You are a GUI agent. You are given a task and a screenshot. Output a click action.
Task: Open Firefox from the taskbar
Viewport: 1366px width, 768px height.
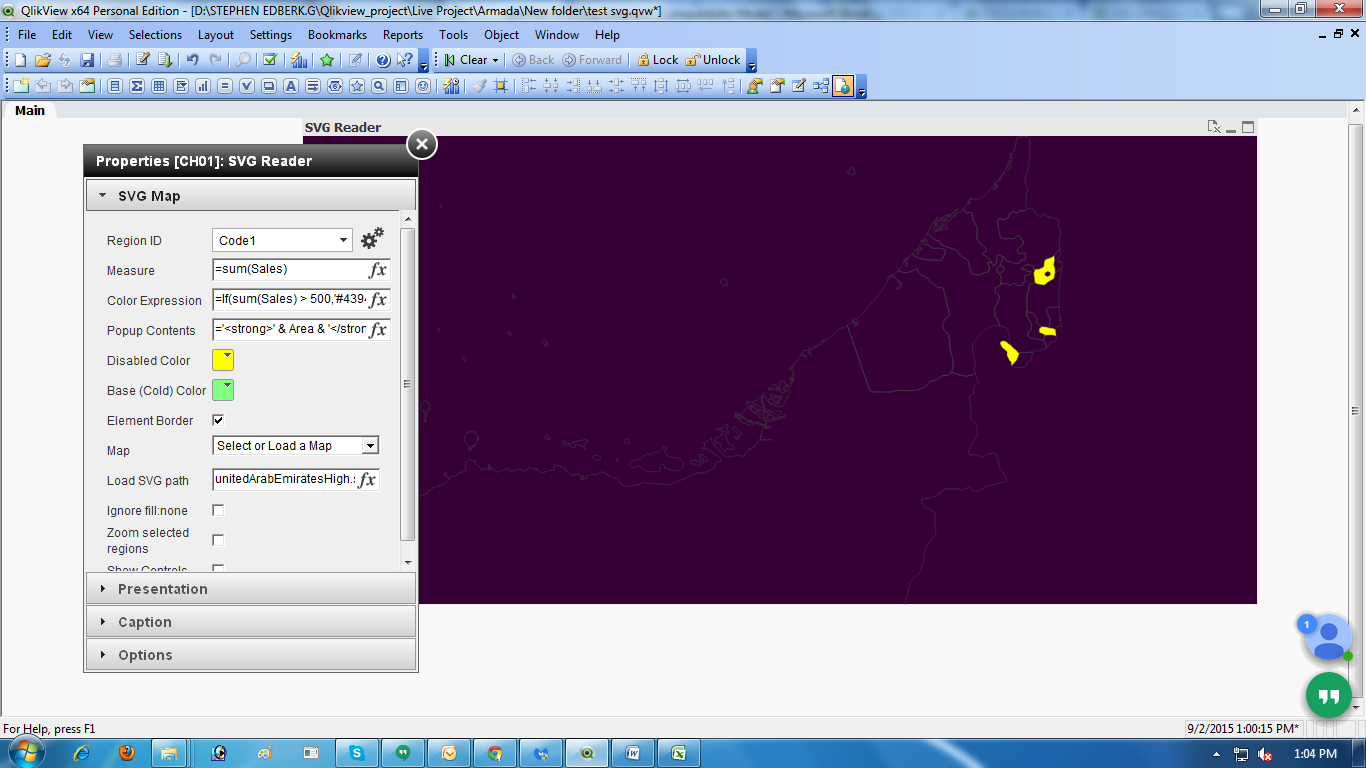coord(127,753)
